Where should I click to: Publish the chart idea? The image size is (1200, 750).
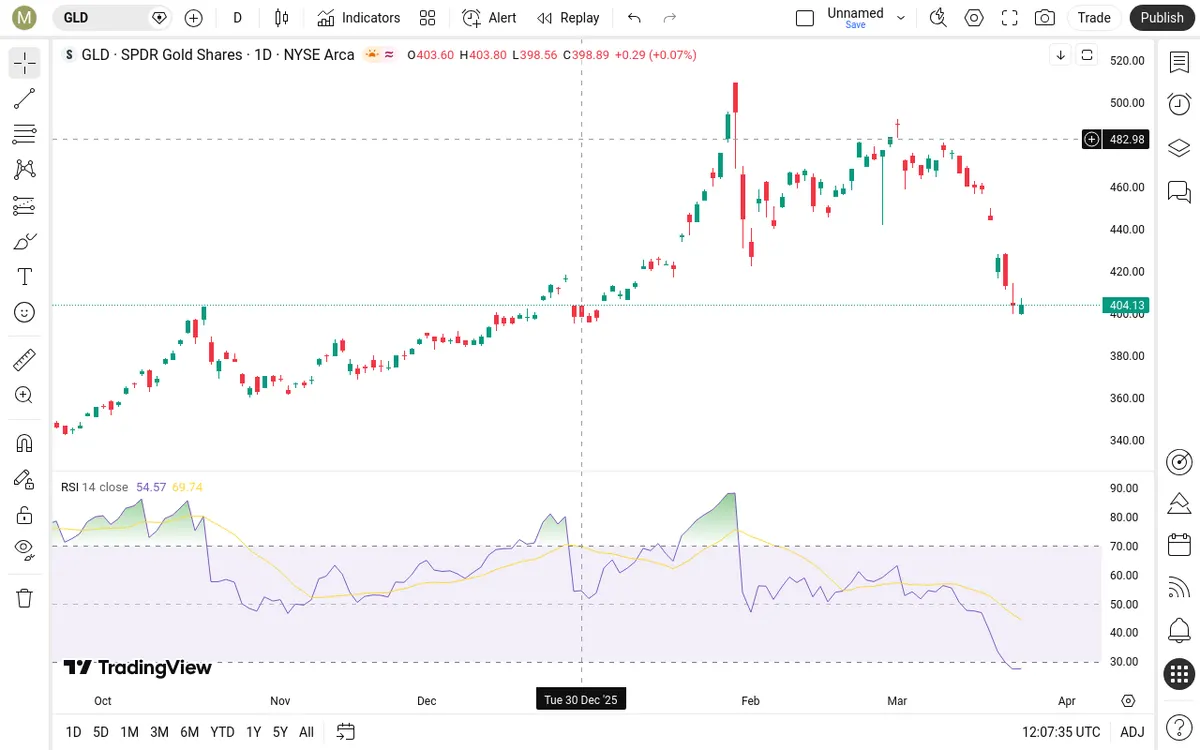[x=1162, y=17]
